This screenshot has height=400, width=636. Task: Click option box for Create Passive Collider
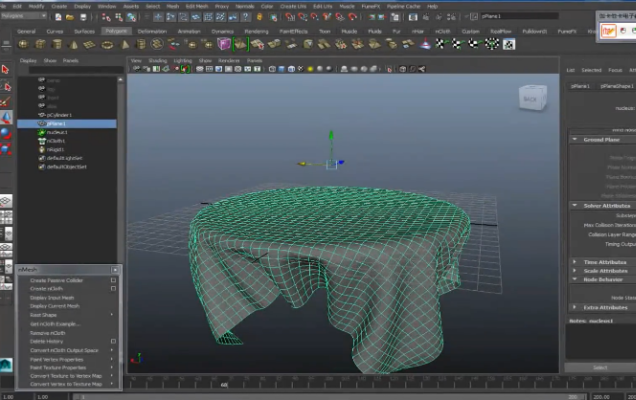113,280
